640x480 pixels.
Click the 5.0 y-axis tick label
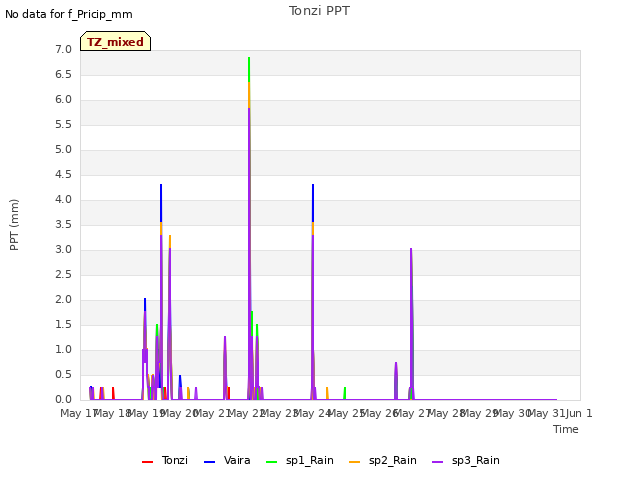click(x=63, y=149)
